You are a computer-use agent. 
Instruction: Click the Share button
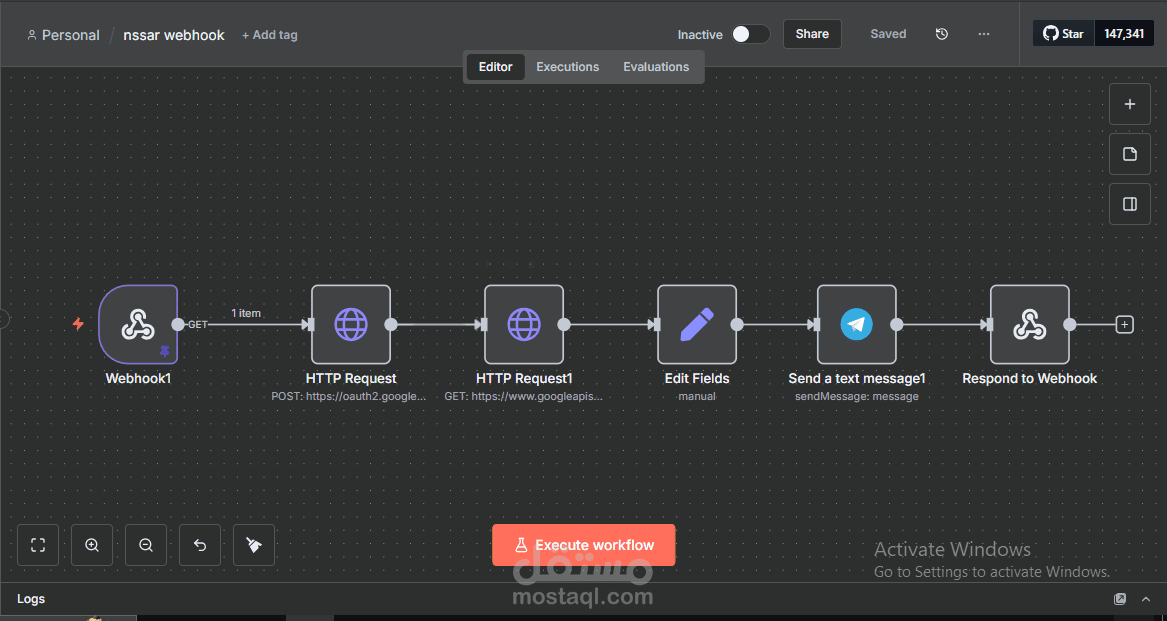tap(812, 34)
